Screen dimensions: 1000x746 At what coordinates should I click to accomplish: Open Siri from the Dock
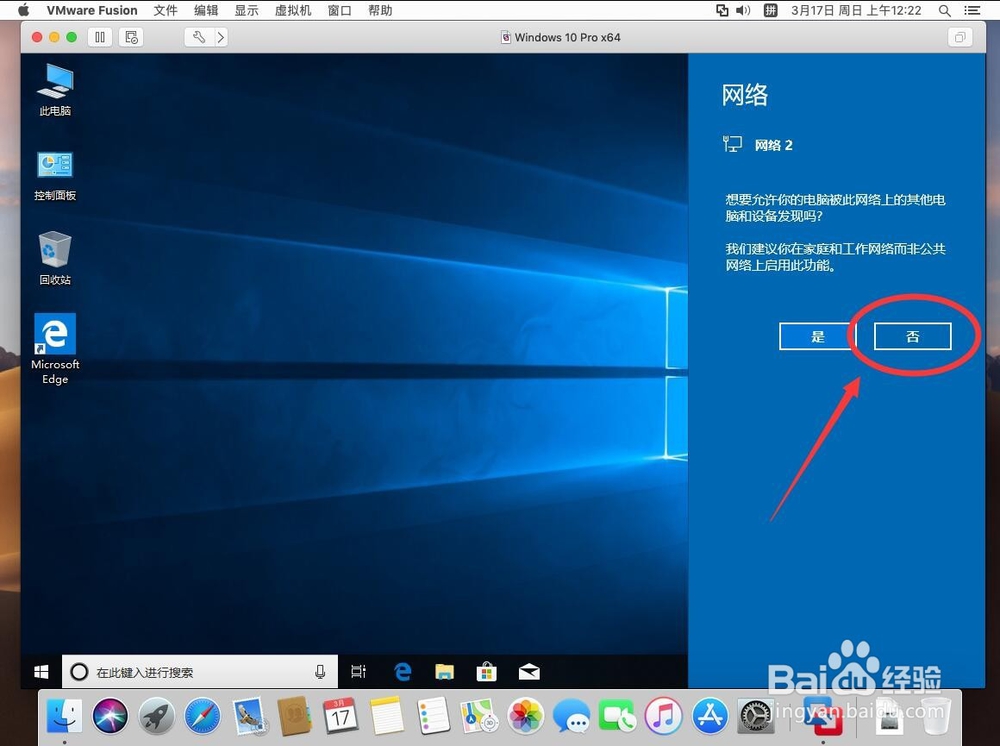tap(110, 715)
